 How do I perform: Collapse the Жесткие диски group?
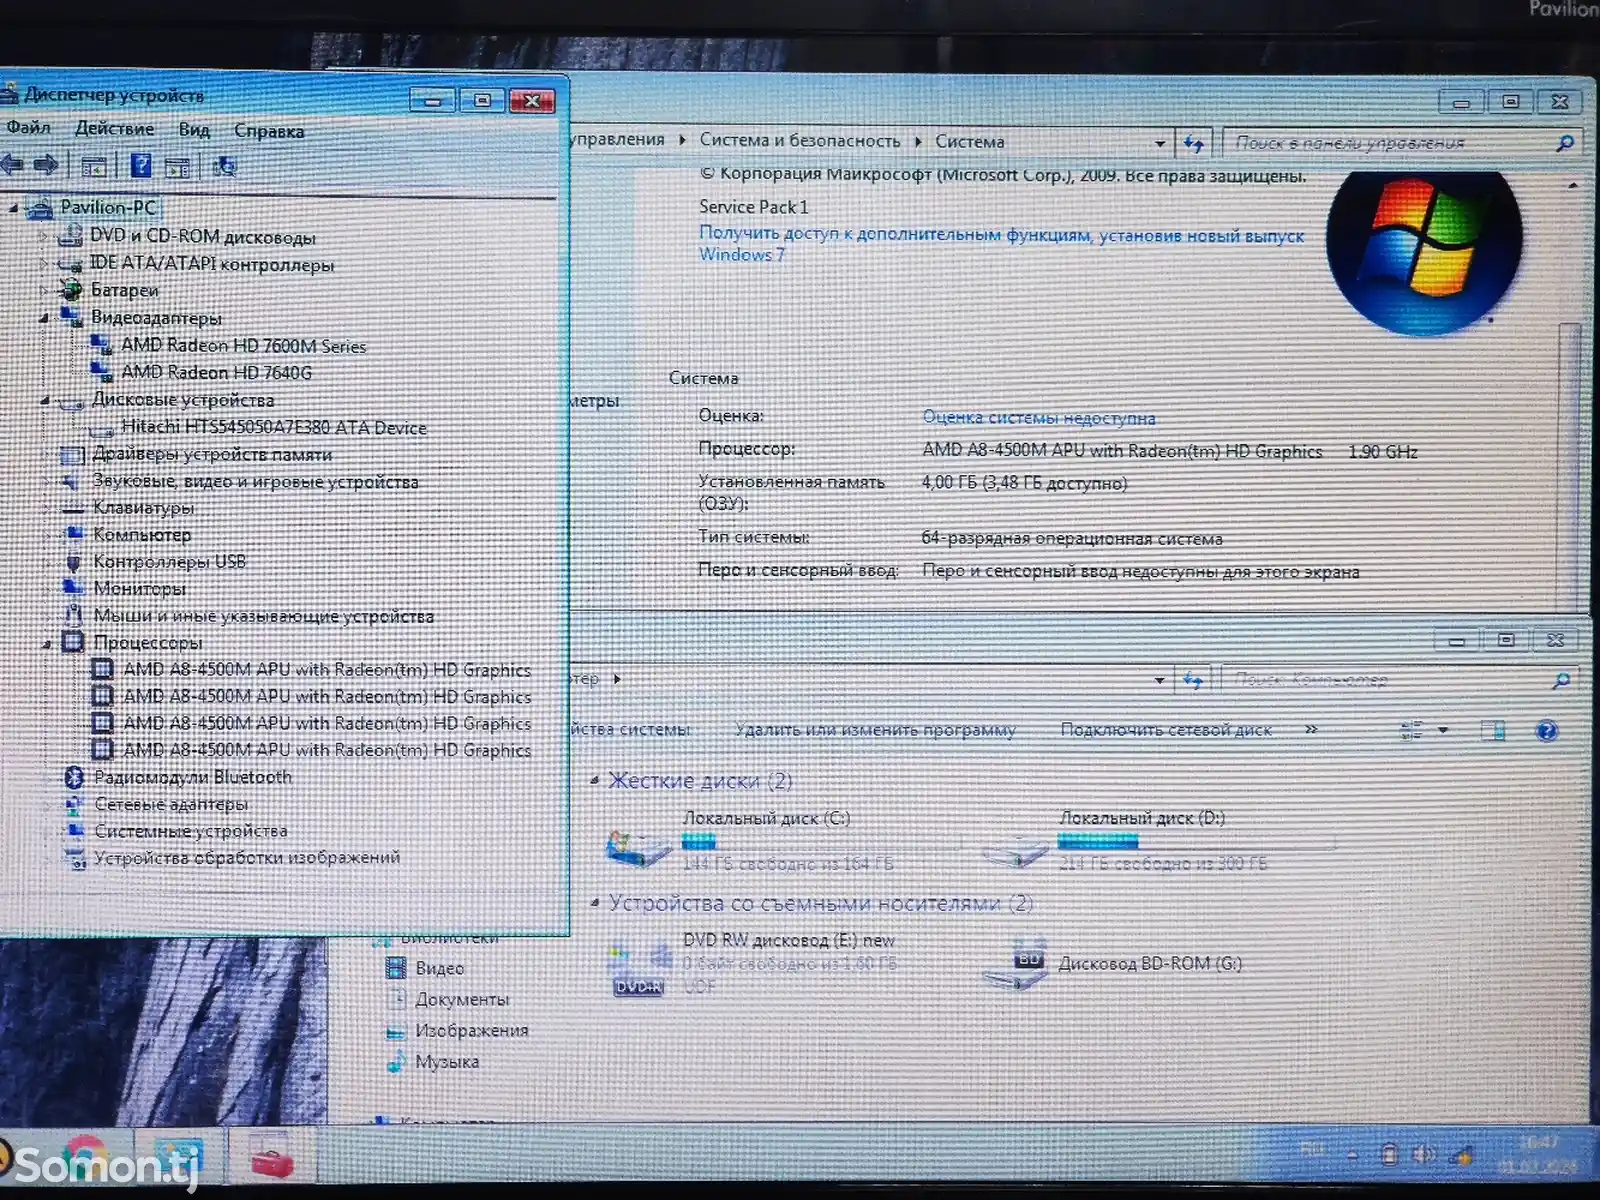[x=595, y=781]
